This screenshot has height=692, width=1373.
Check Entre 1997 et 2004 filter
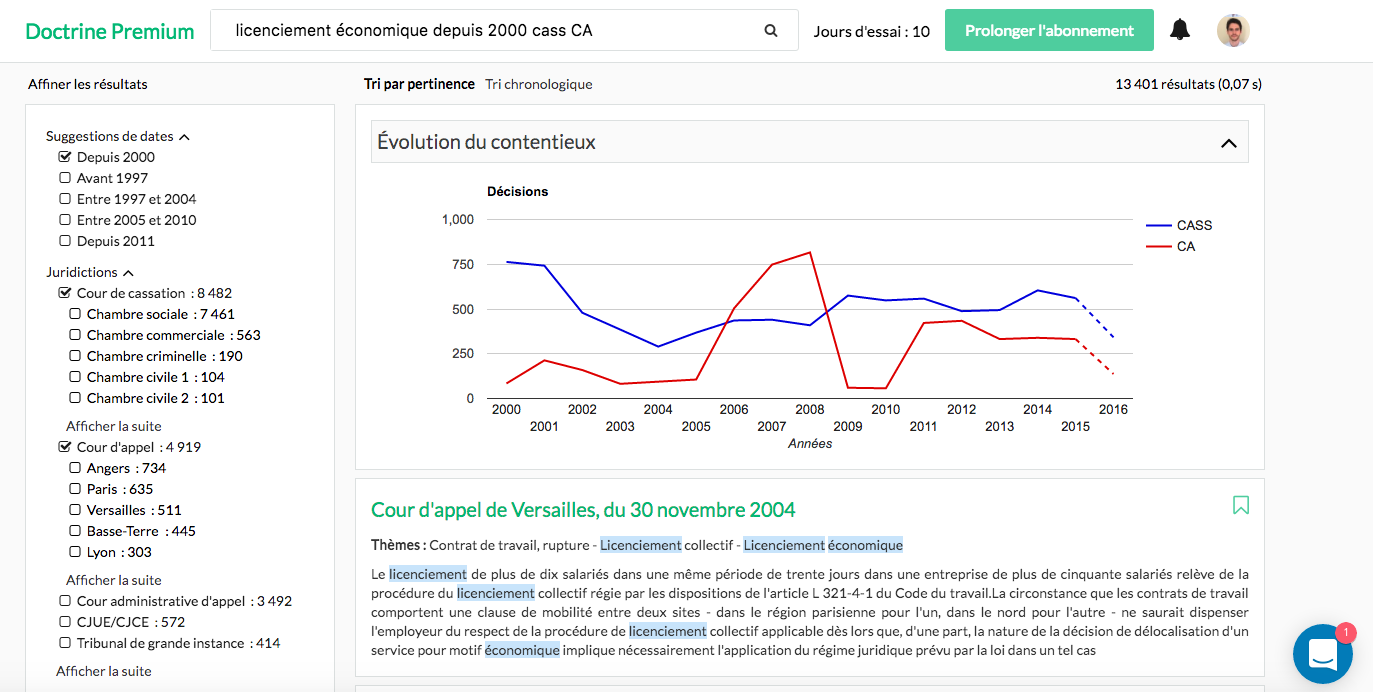pyautogui.click(x=65, y=199)
